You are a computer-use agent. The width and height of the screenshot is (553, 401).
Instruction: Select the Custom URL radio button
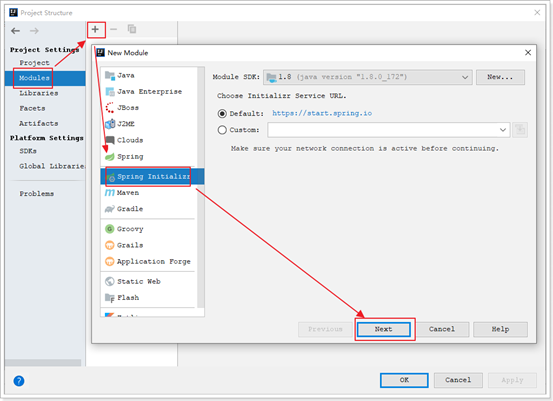pos(222,130)
